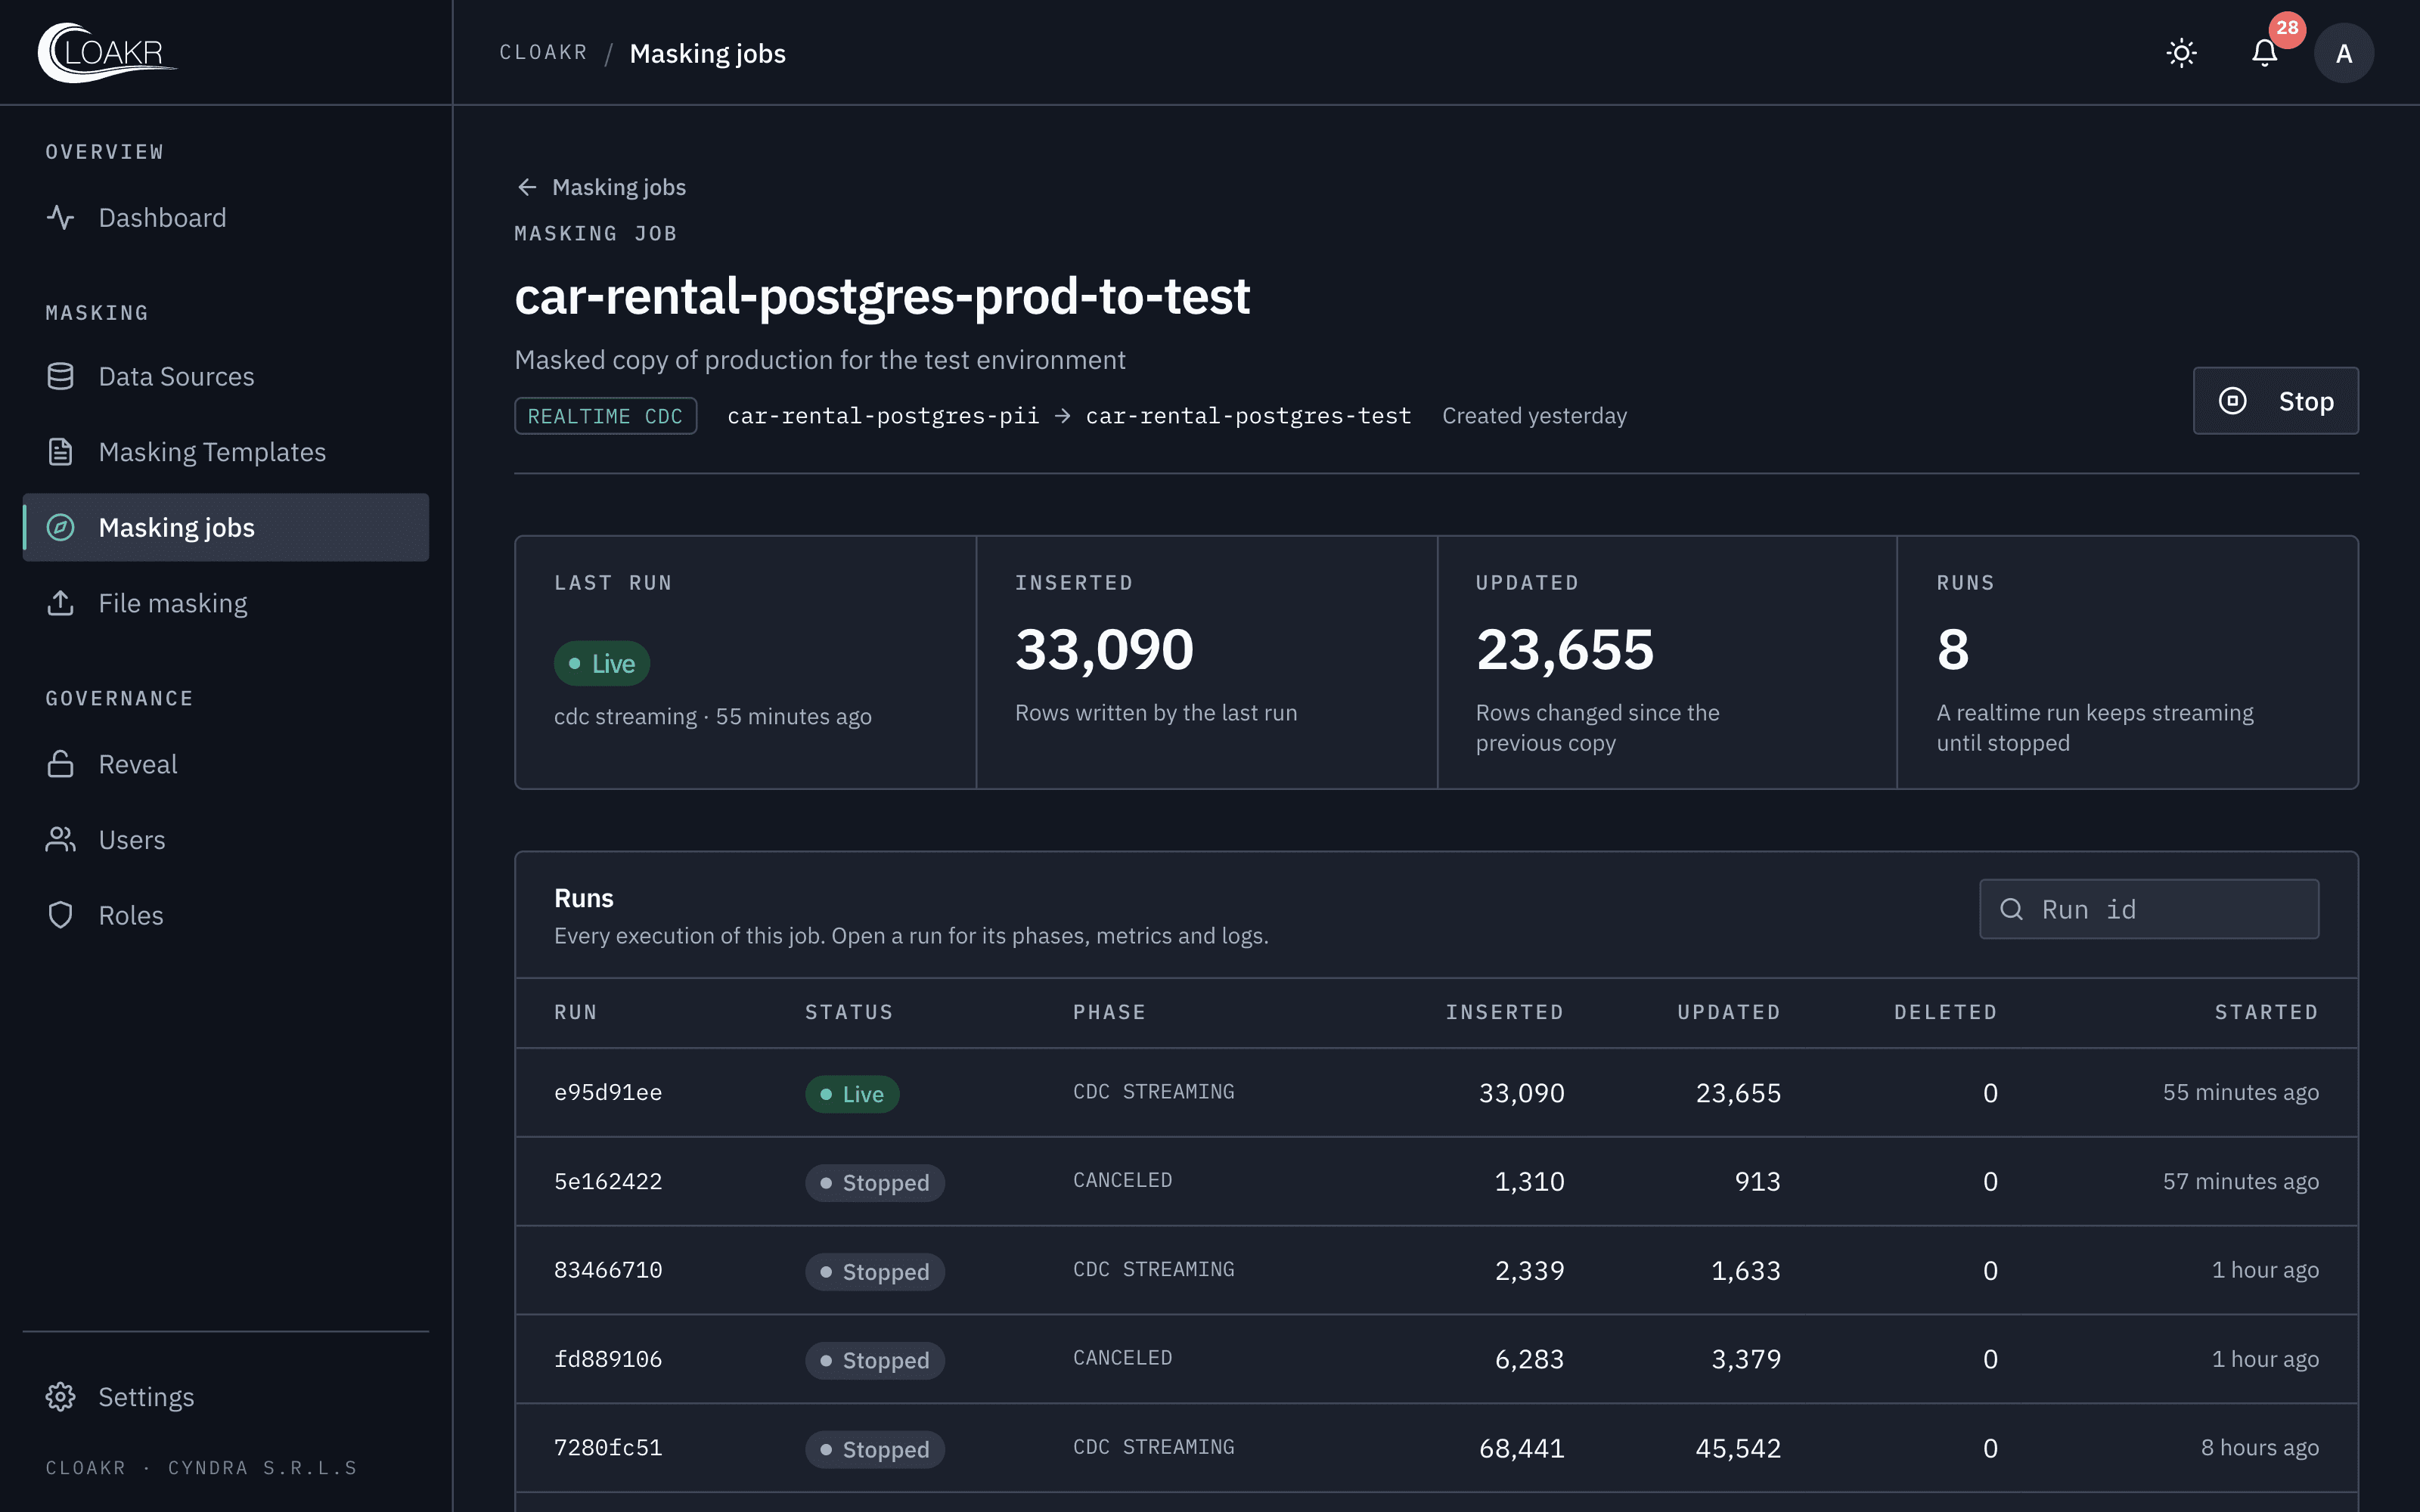
Task: Click the Data Sources database icon
Action: pos(61,376)
